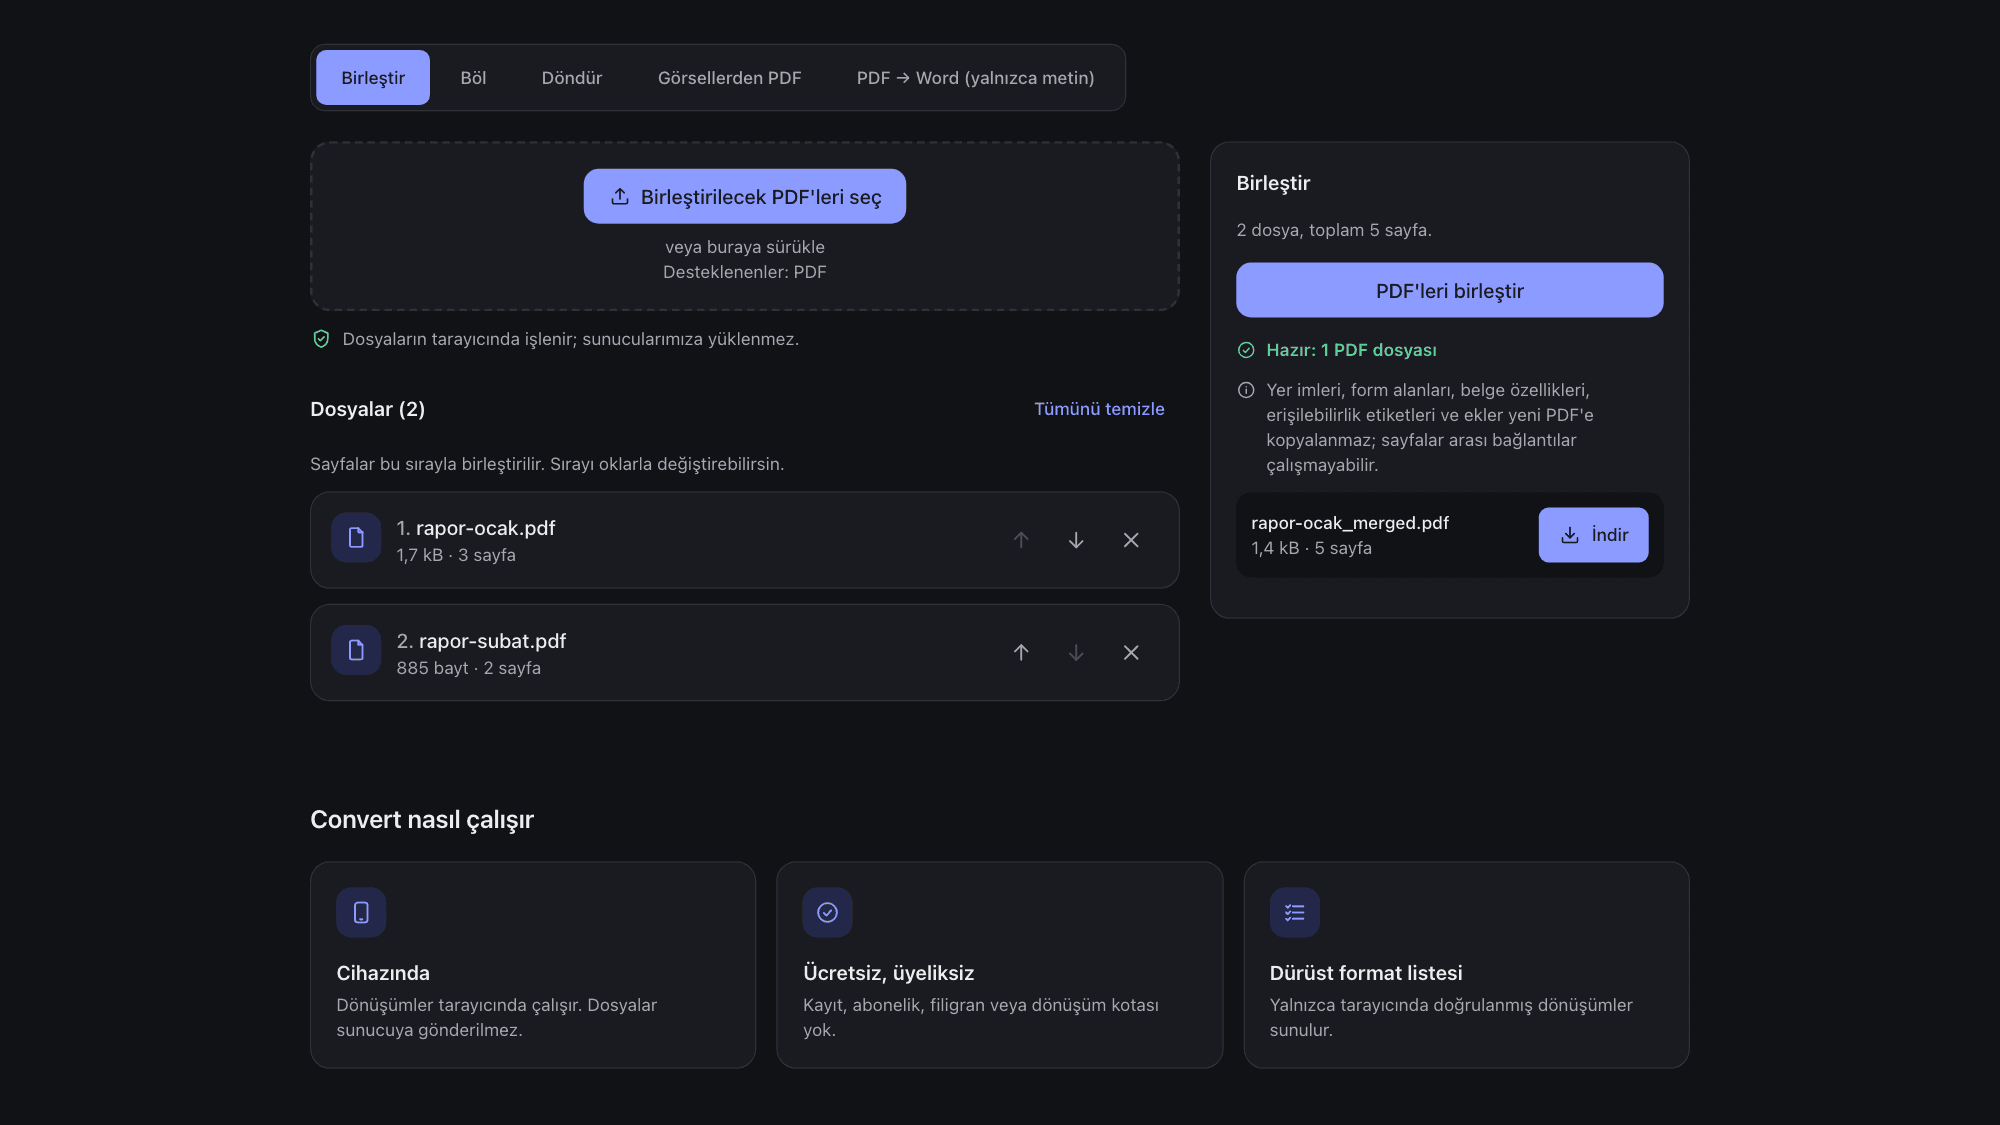Switch to the Böl tab
The height and width of the screenshot is (1125, 2000).
point(473,77)
